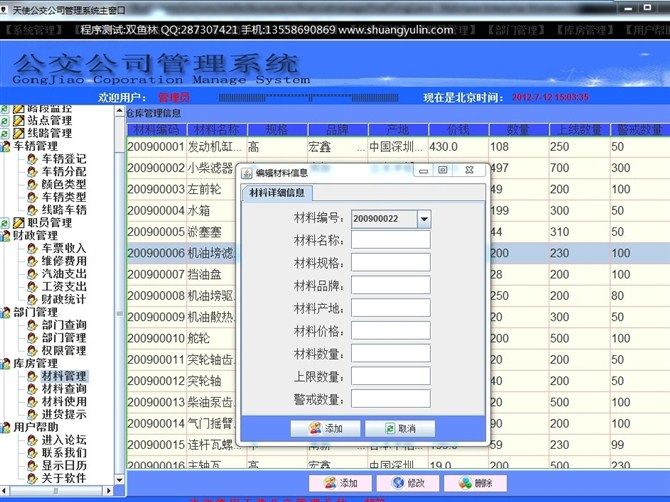Click sidebar horizontal scrollbar right arrow
The image size is (670, 502).
click(109, 491)
